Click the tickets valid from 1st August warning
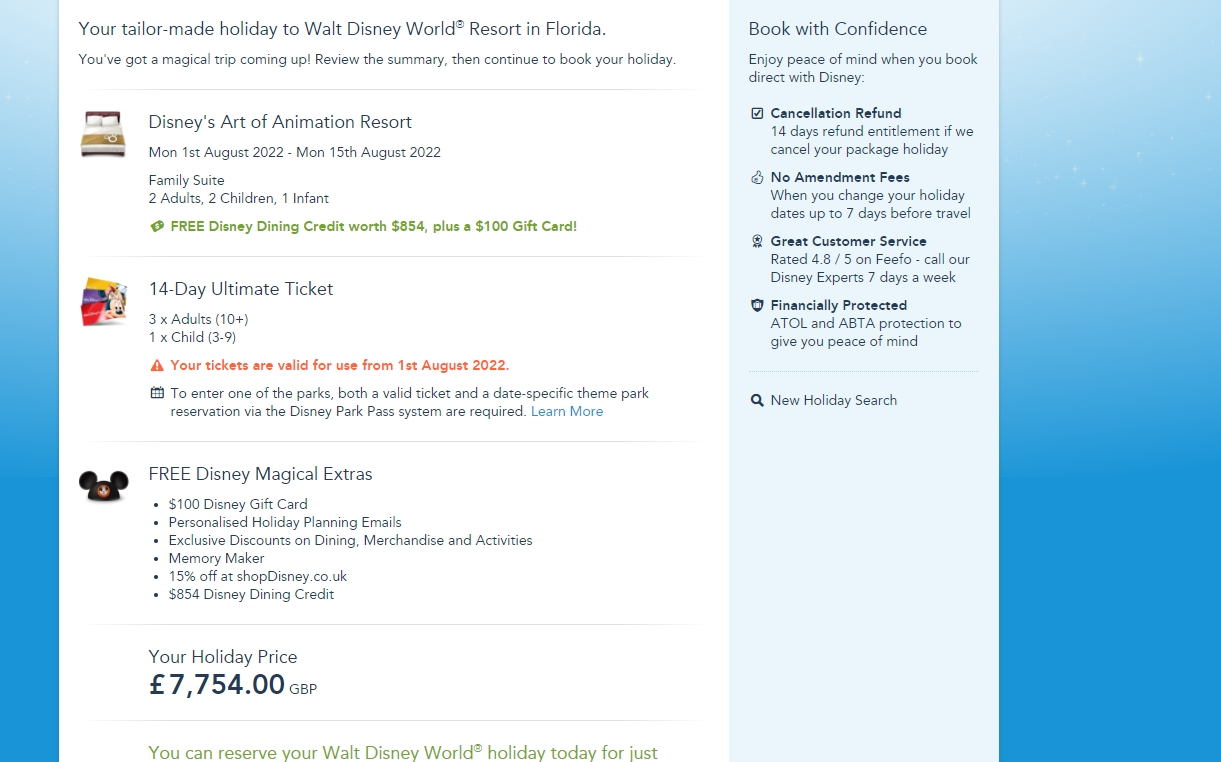Image resolution: width=1221 pixels, height=762 pixels. (339, 365)
